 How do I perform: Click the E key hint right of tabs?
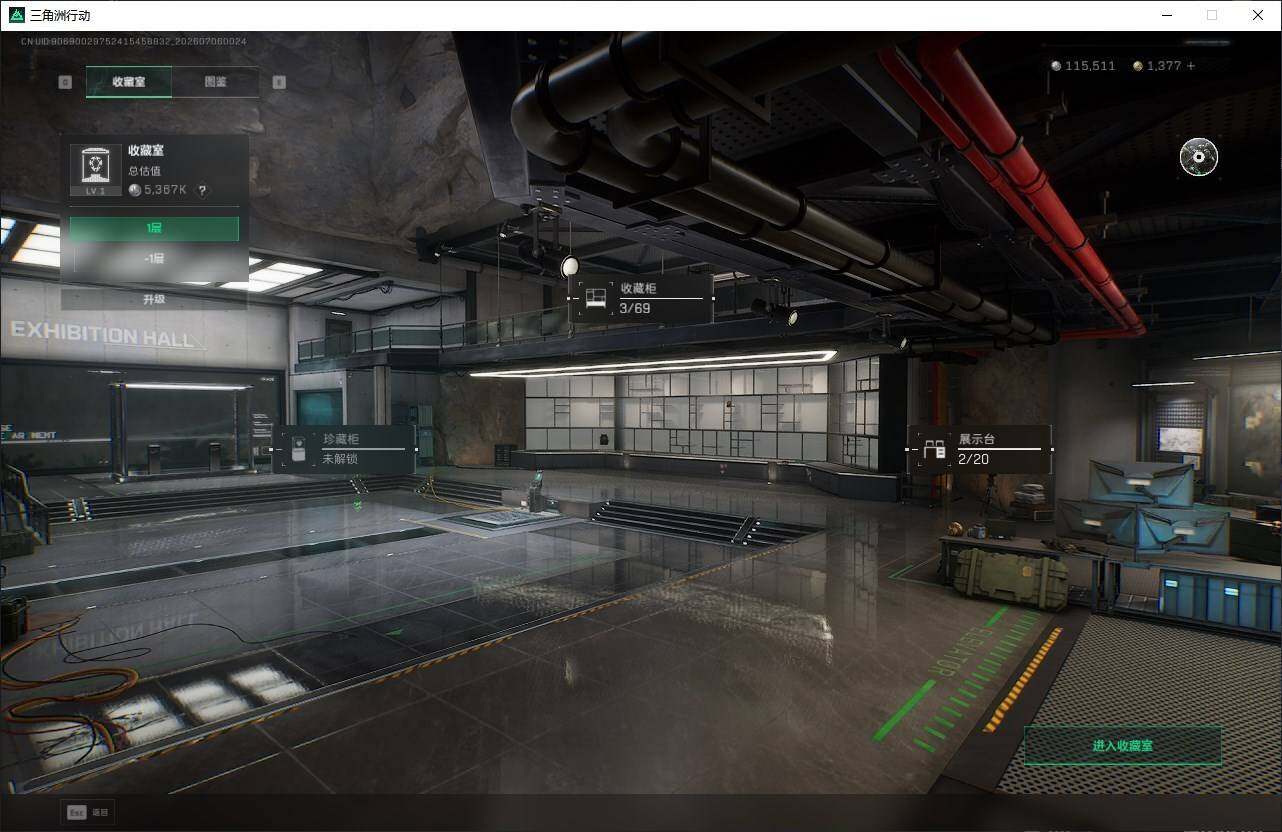click(x=279, y=82)
